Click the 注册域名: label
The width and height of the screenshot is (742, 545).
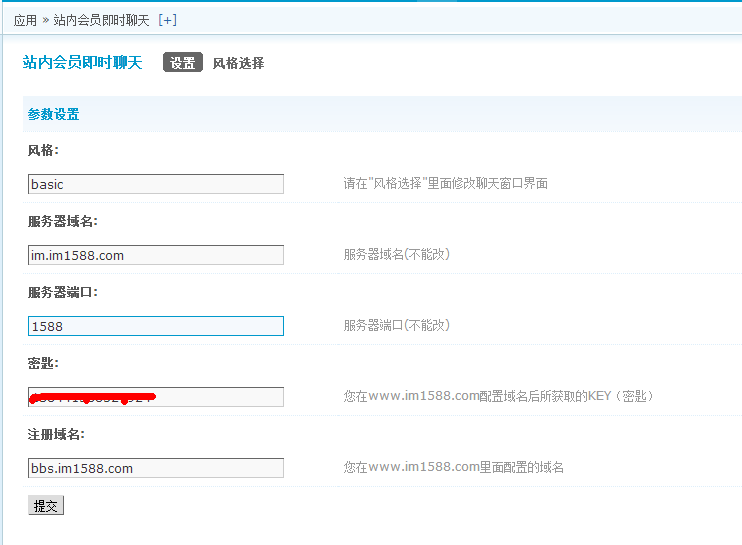[x=56, y=434]
